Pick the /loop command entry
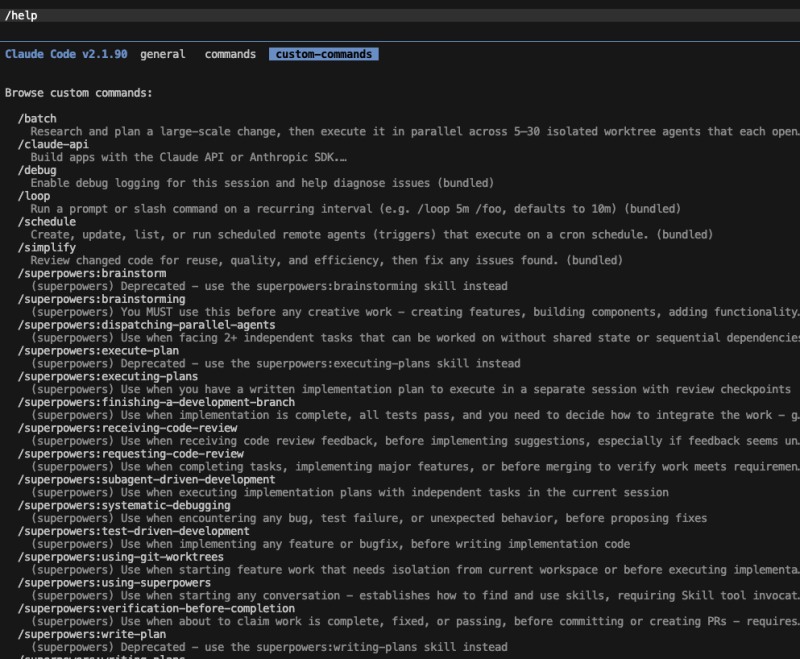This screenshot has height=659, width=800. click(x=34, y=196)
